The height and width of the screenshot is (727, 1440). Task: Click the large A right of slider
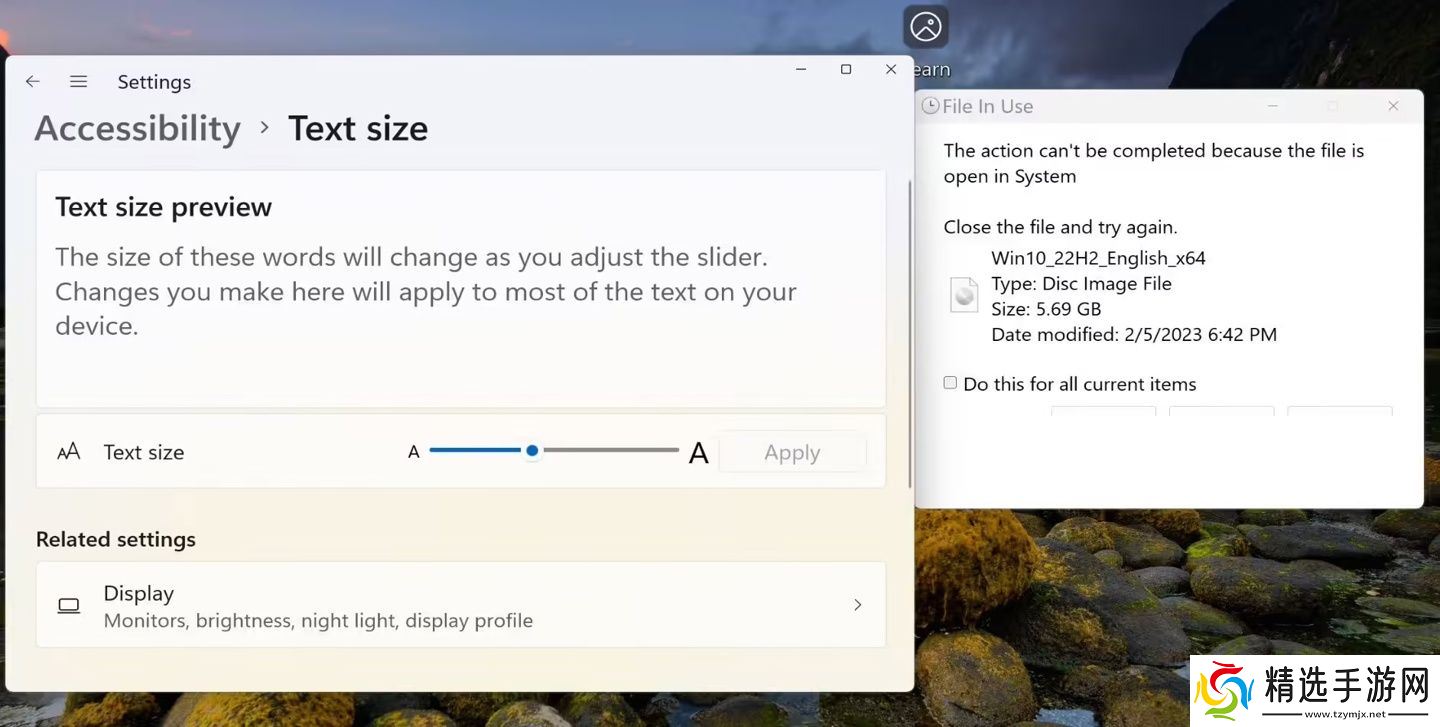698,453
